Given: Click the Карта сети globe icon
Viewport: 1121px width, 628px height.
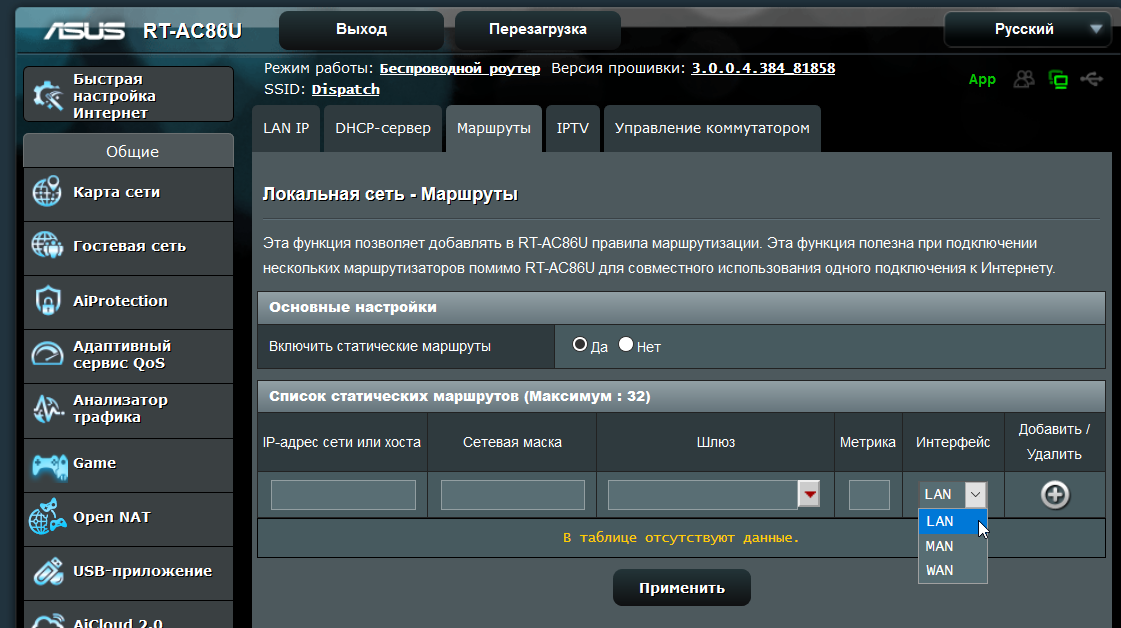Looking at the screenshot, I should coord(47,192).
